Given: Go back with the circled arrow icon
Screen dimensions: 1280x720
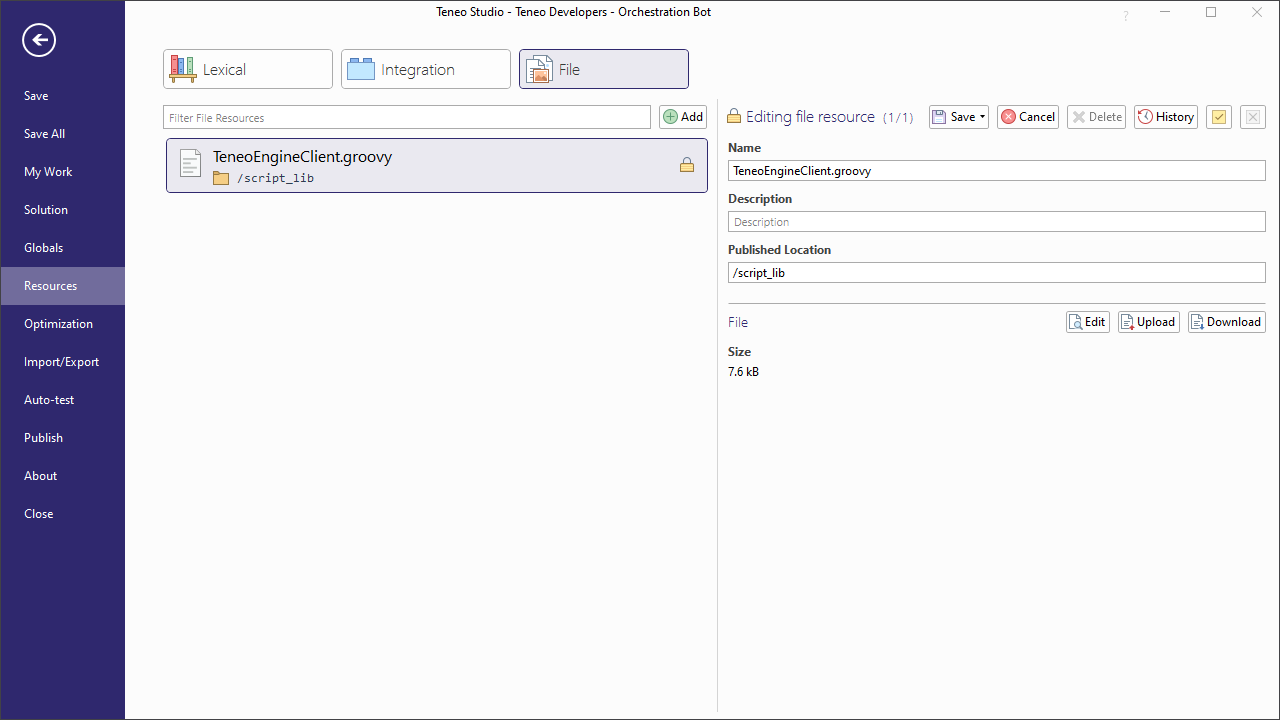Looking at the screenshot, I should tap(39, 40).
